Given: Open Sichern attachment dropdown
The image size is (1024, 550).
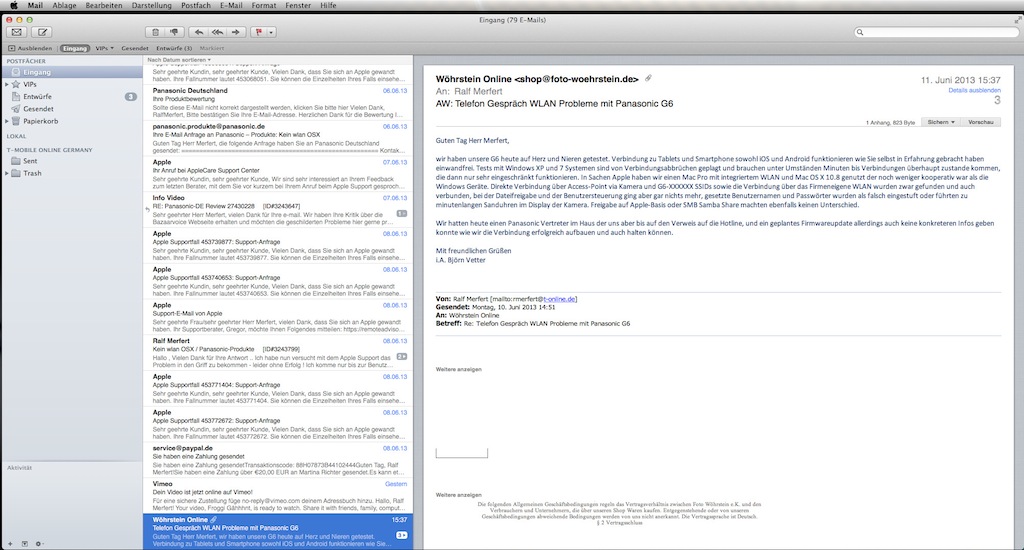Looking at the screenshot, I should pos(940,122).
